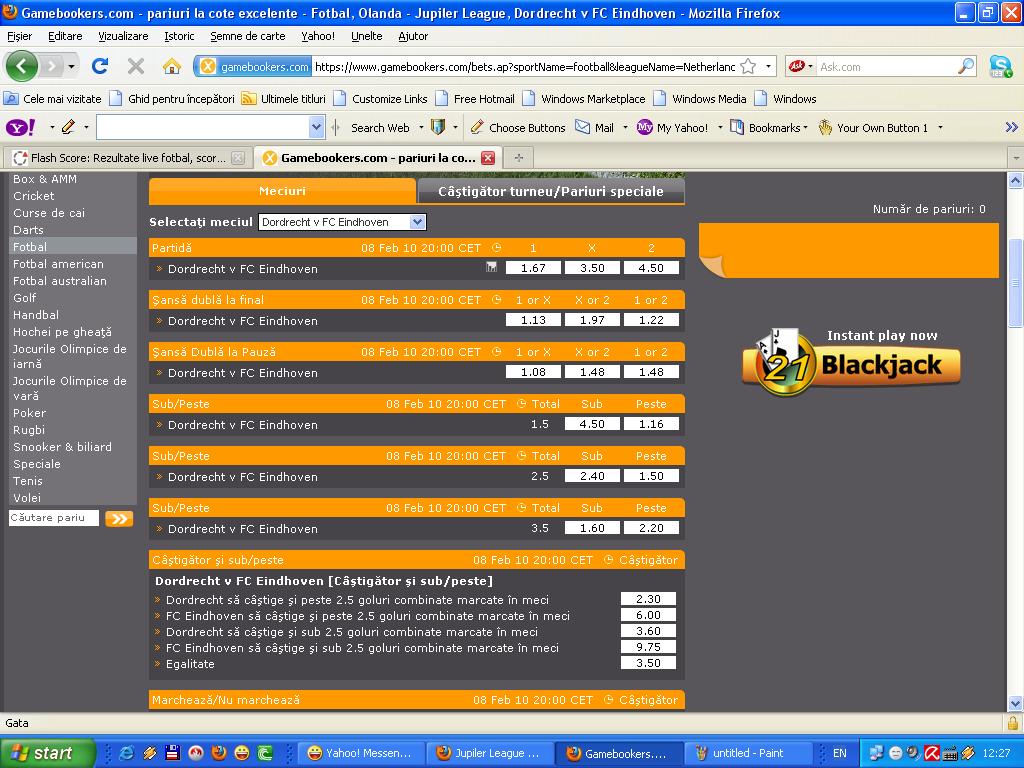Open Fotbal american in sports sidebar
This screenshot has width=1024, height=768.
(x=58, y=264)
